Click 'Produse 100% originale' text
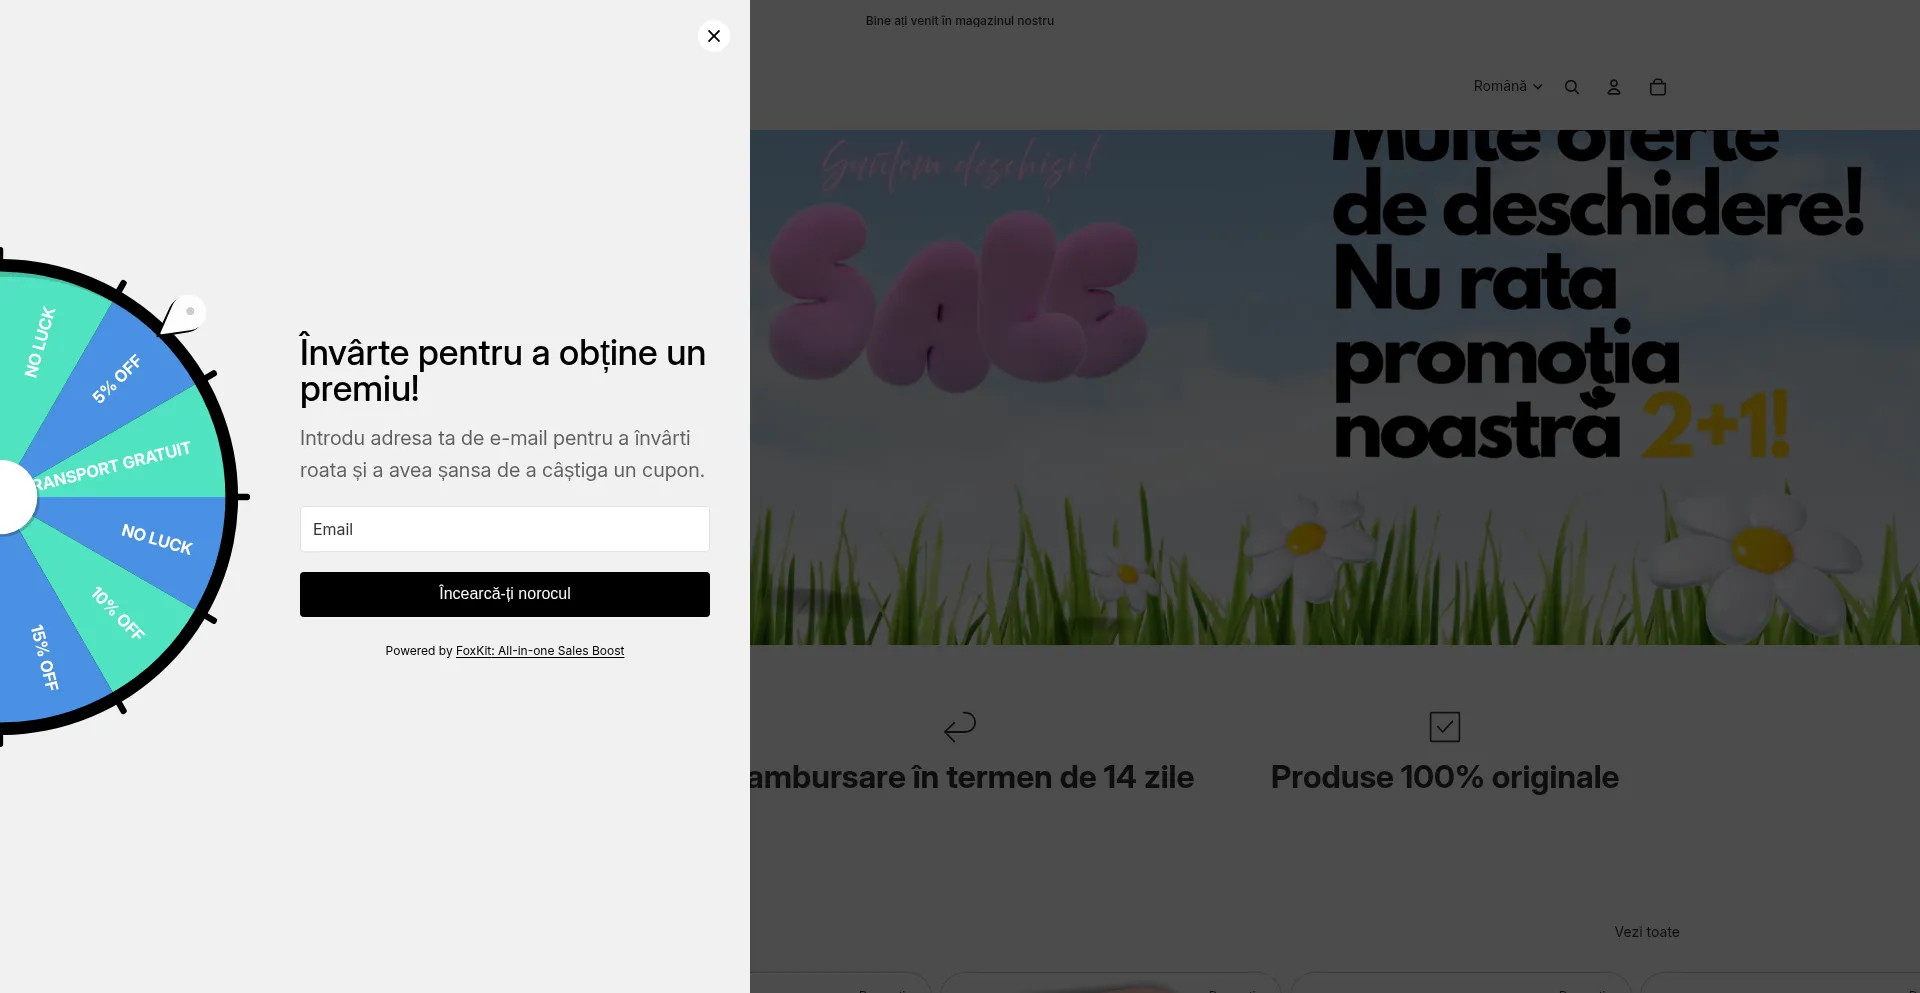Image resolution: width=1920 pixels, height=993 pixels. [1445, 777]
